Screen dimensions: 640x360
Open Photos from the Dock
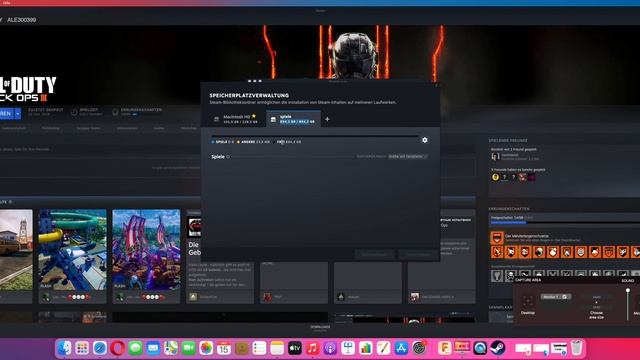tap(206, 348)
